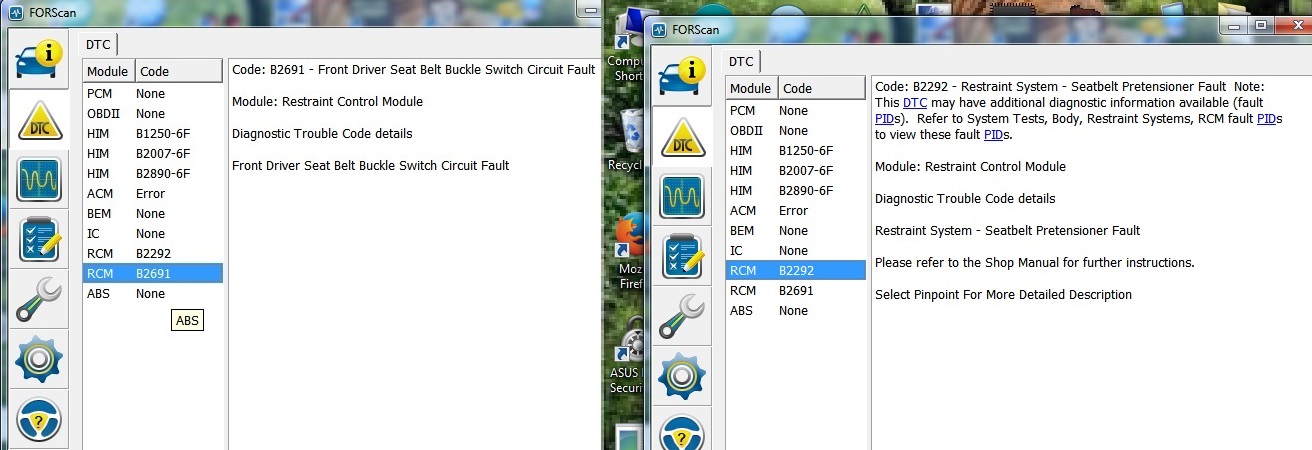Image resolution: width=1312 pixels, height=450 pixels.
Task: Click the Code column header in right window
Action: (820, 88)
